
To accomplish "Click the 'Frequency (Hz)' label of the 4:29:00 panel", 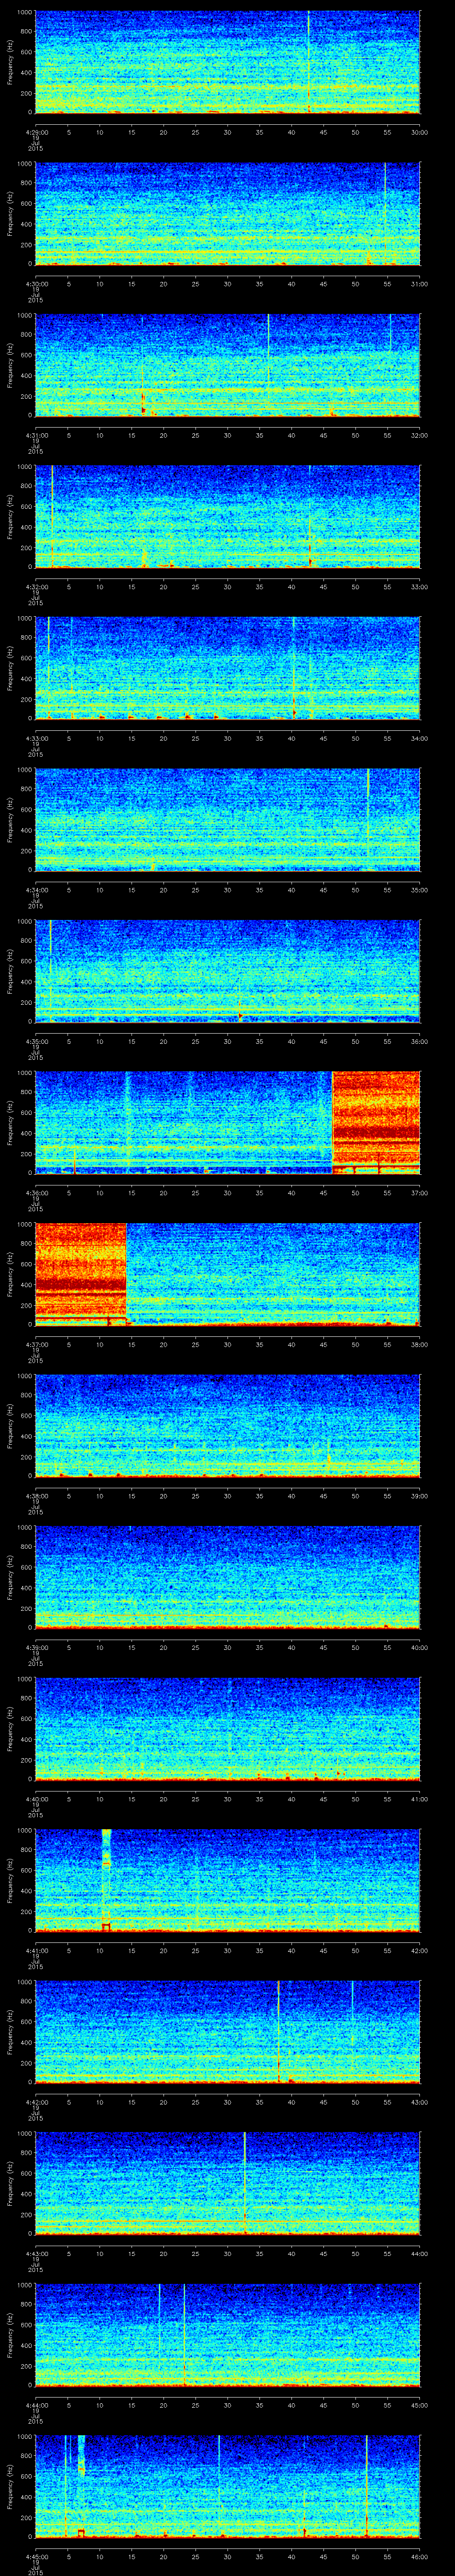I will [10, 62].
